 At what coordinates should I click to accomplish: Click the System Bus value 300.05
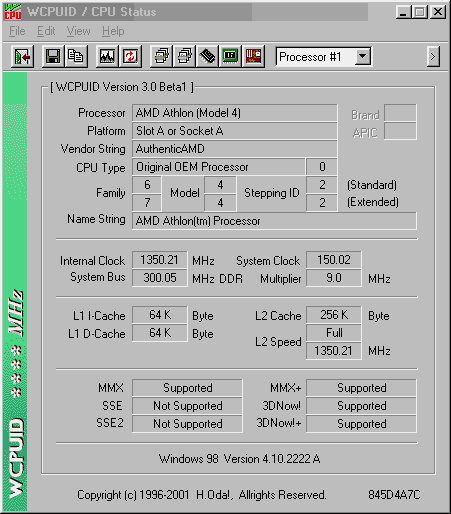[x=160, y=278]
